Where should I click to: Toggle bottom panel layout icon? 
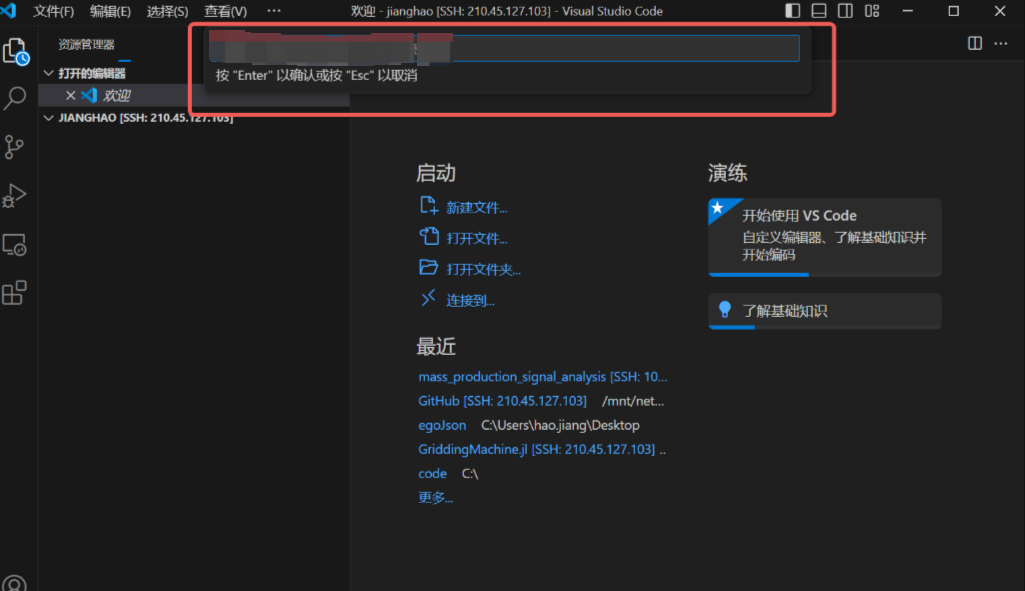(x=818, y=10)
